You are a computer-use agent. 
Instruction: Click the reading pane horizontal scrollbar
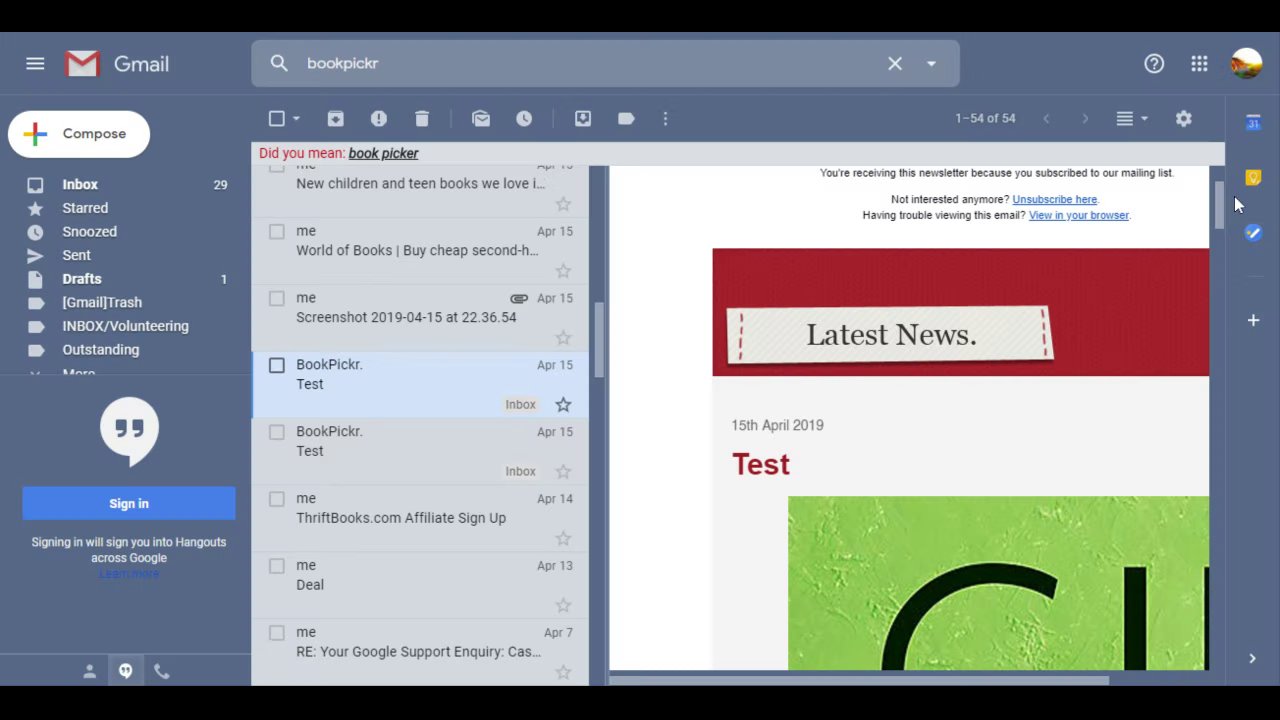coord(860,681)
